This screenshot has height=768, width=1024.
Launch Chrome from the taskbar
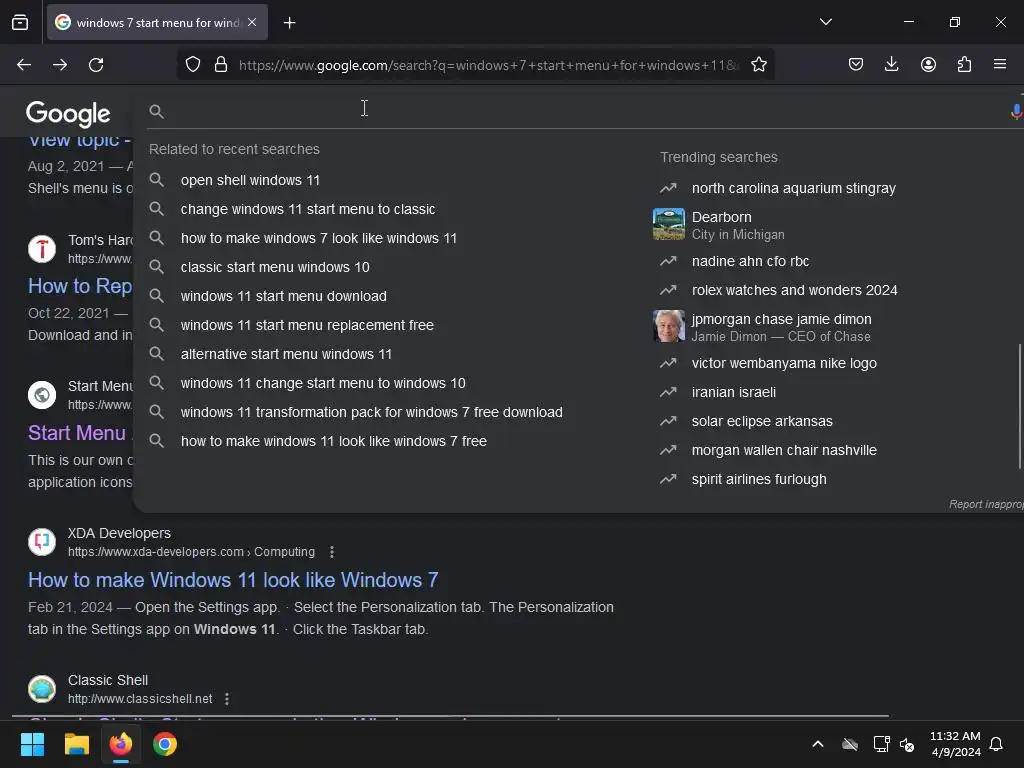point(165,744)
